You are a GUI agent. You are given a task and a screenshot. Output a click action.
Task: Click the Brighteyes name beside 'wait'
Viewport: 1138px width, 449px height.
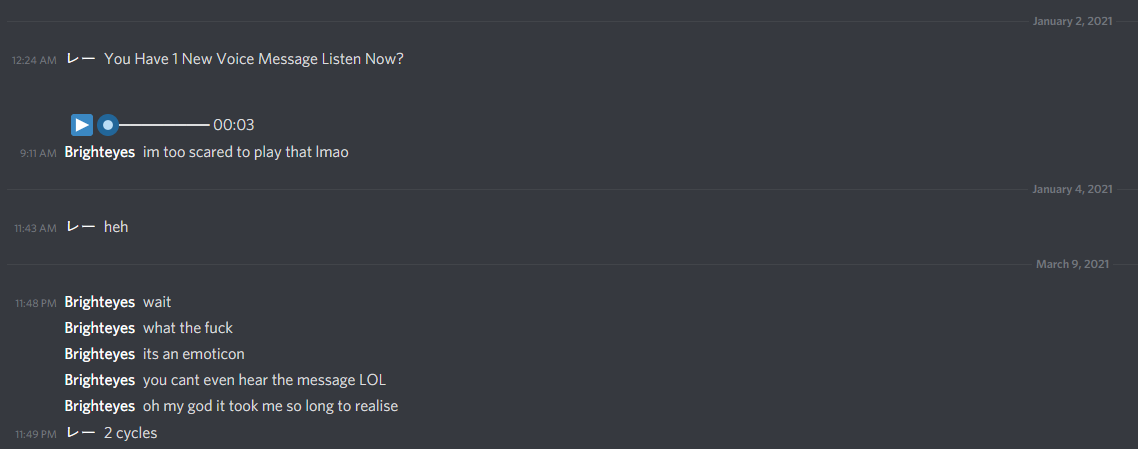pyautogui.click(x=99, y=302)
